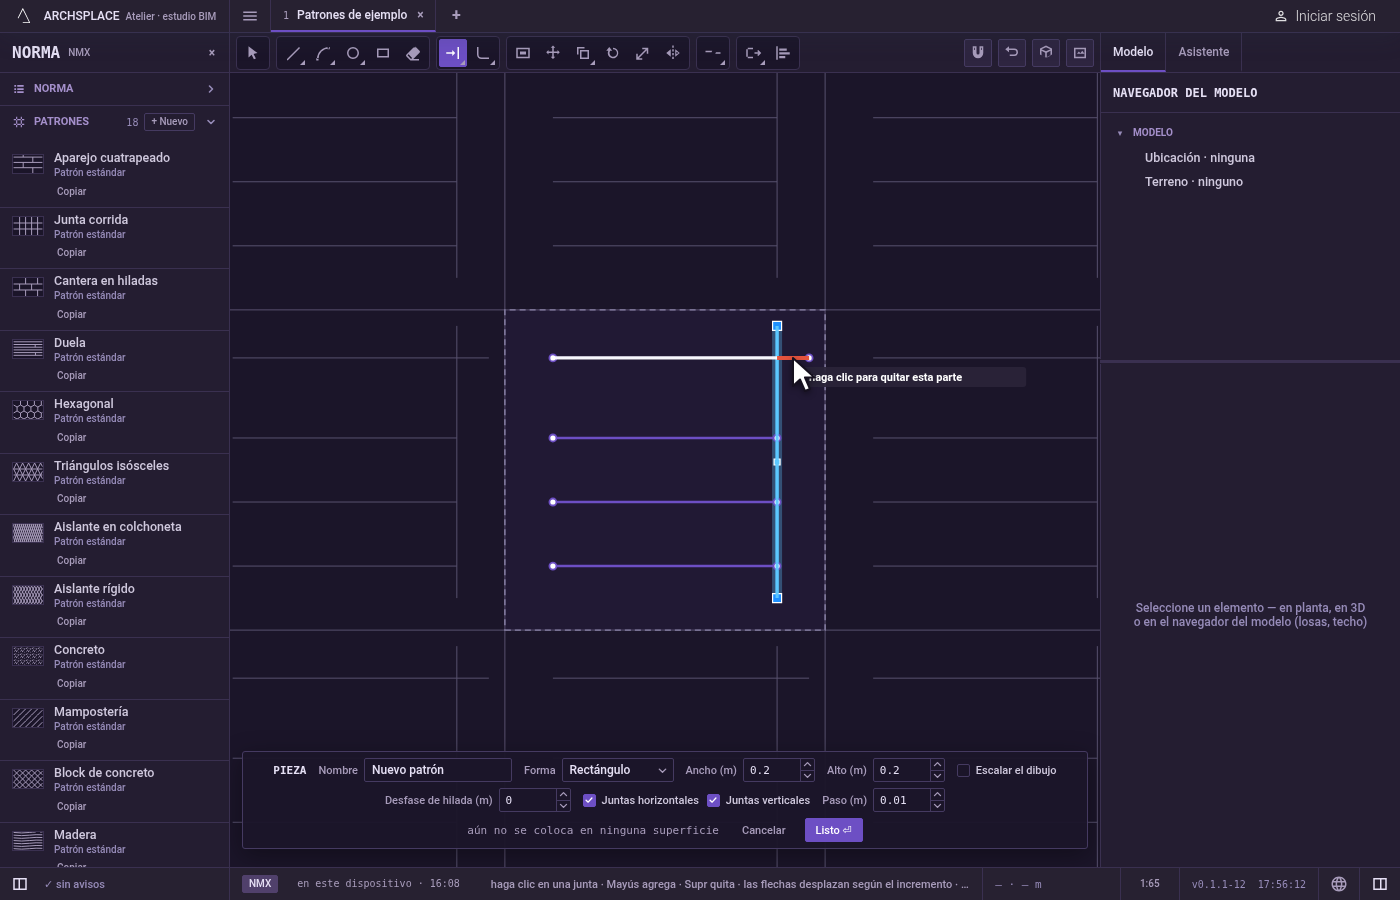
Task: Click the undo arrow icon
Action: pyautogui.click(x=1012, y=53)
